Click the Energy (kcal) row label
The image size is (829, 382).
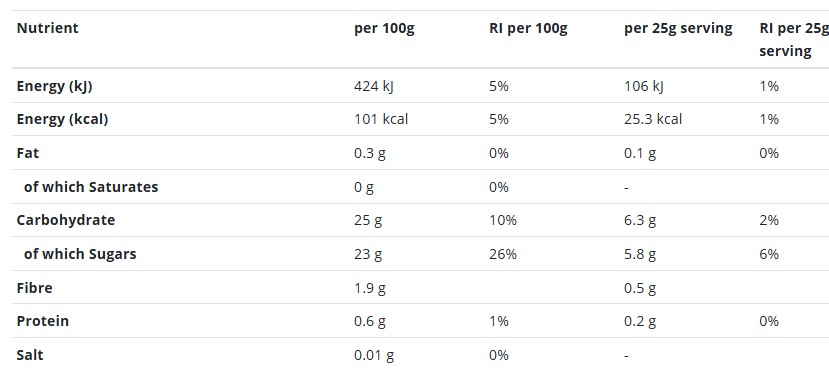pos(62,119)
